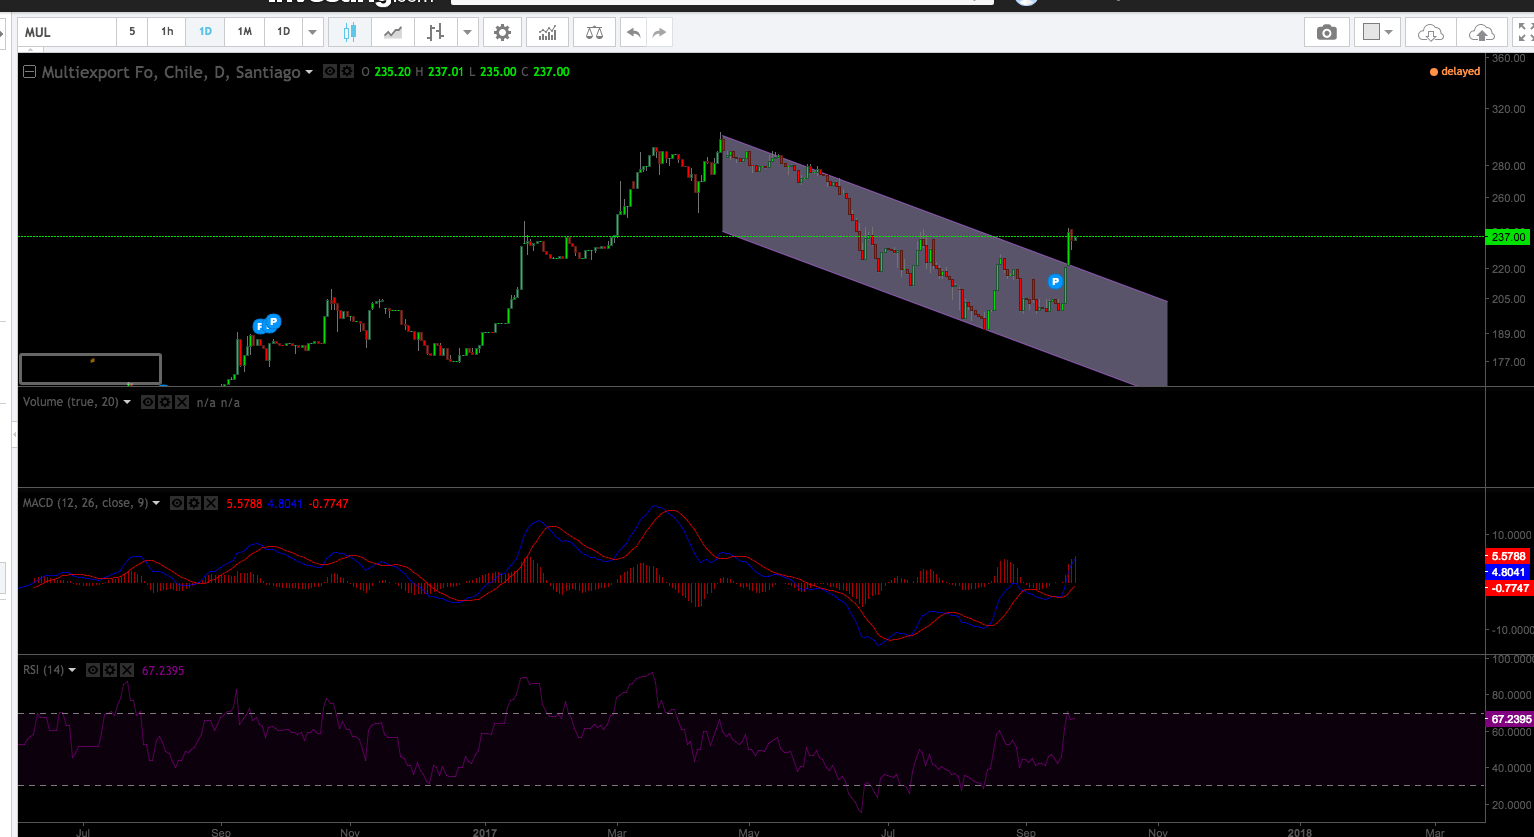Click the red 5.5788 MACD axis label
The height and width of the screenshot is (837, 1534).
pos(1508,556)
